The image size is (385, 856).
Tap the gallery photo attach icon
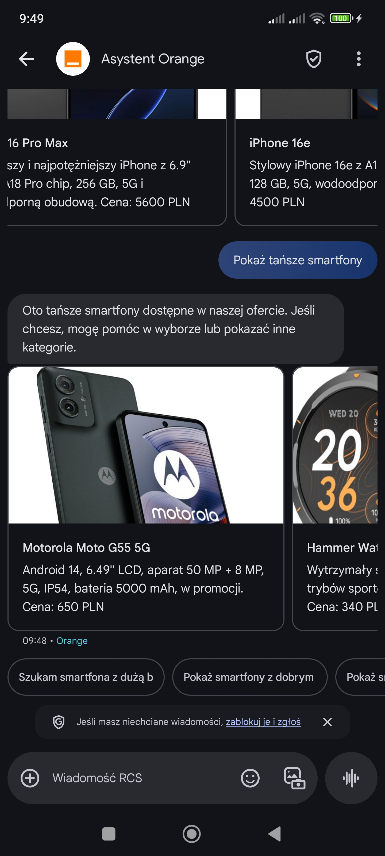pos(294,778)
